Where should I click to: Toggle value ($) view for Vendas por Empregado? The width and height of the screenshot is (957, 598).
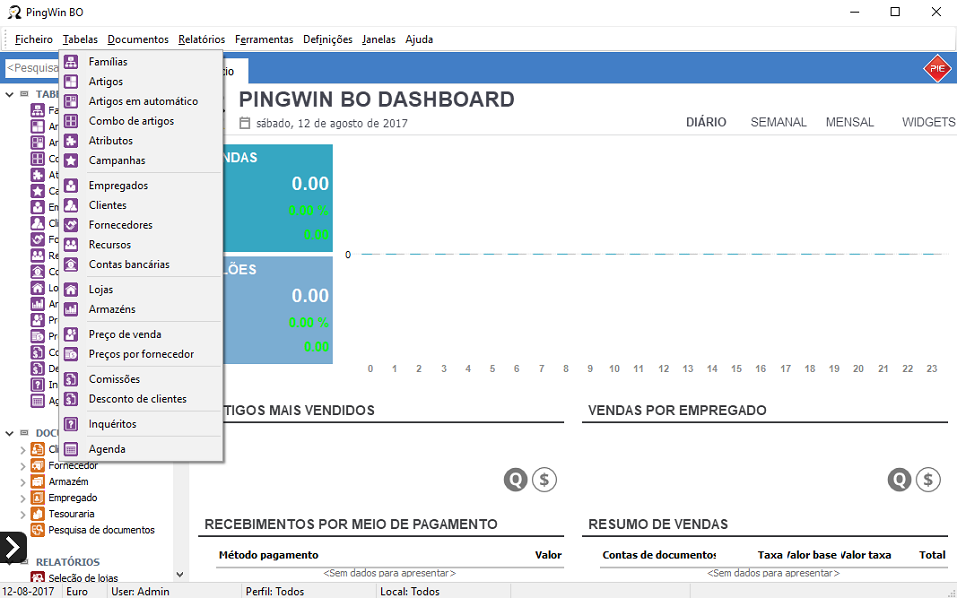click(x=929, y=480)
